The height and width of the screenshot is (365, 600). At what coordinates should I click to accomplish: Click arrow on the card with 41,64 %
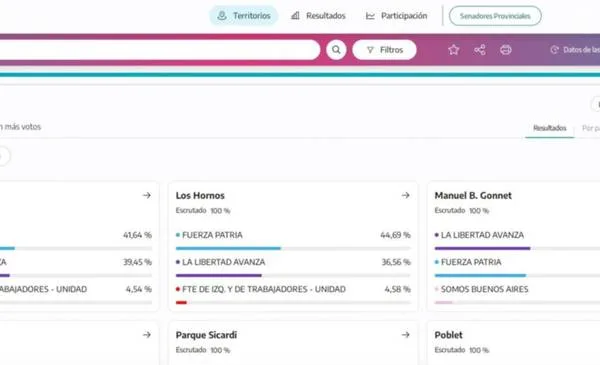147,196
